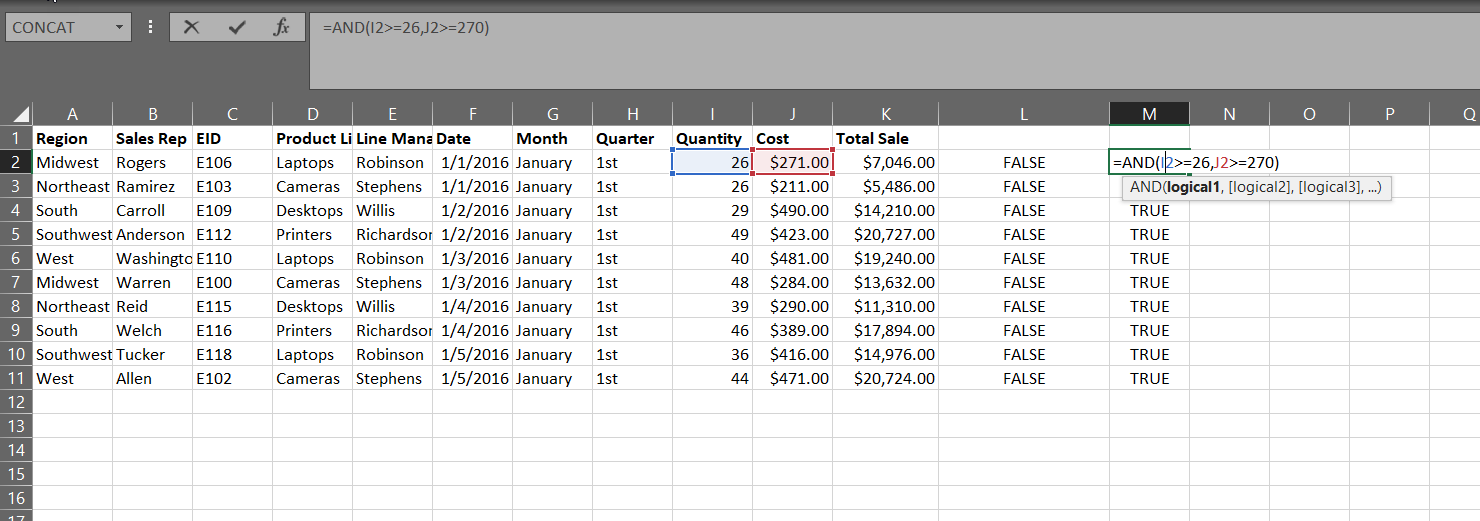
Task: Select total sale $20,724.00
Action: (885, 379)
